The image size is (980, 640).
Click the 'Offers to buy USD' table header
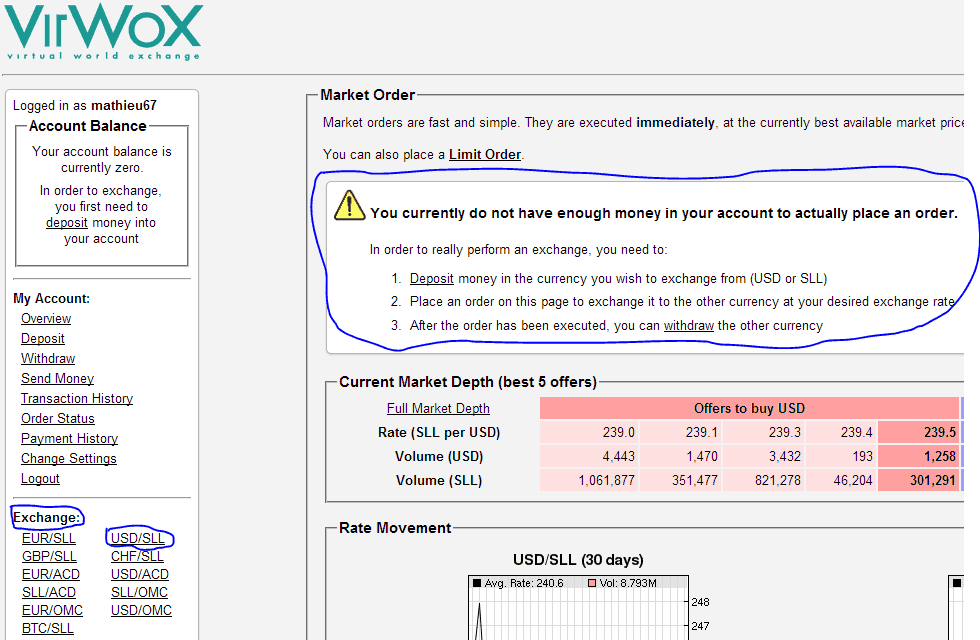749,408
